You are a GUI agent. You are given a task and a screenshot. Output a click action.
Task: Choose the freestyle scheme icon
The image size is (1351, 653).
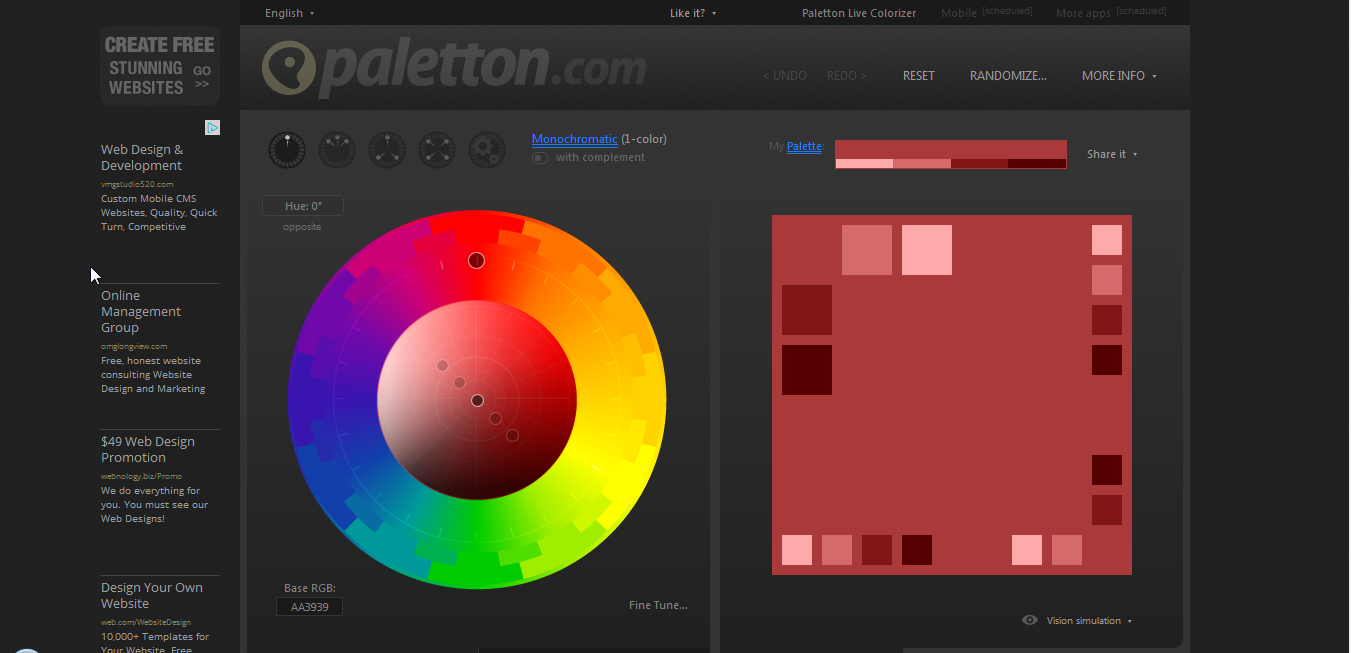click(x=487, y=148)
